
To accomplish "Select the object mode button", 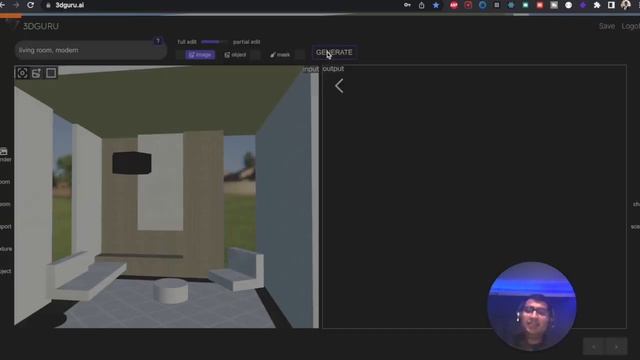I will point(236,55).
